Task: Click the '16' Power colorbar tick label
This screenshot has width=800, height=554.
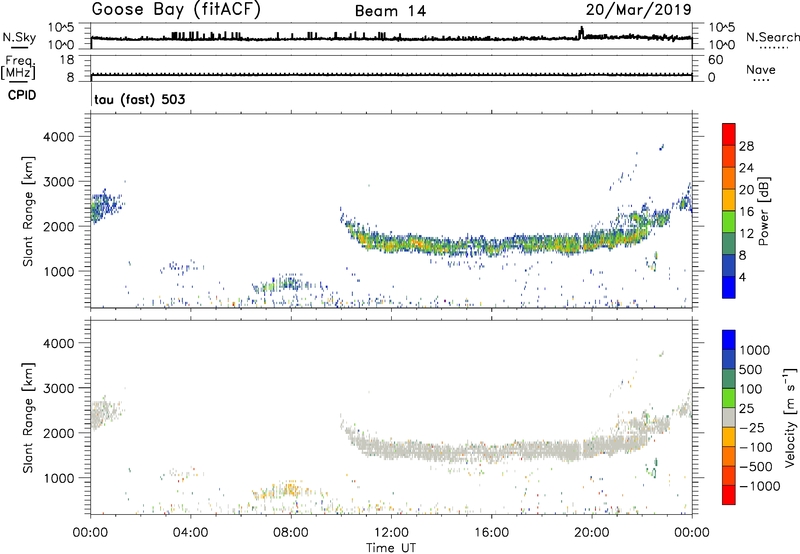Action: click(x=746, y=212)
